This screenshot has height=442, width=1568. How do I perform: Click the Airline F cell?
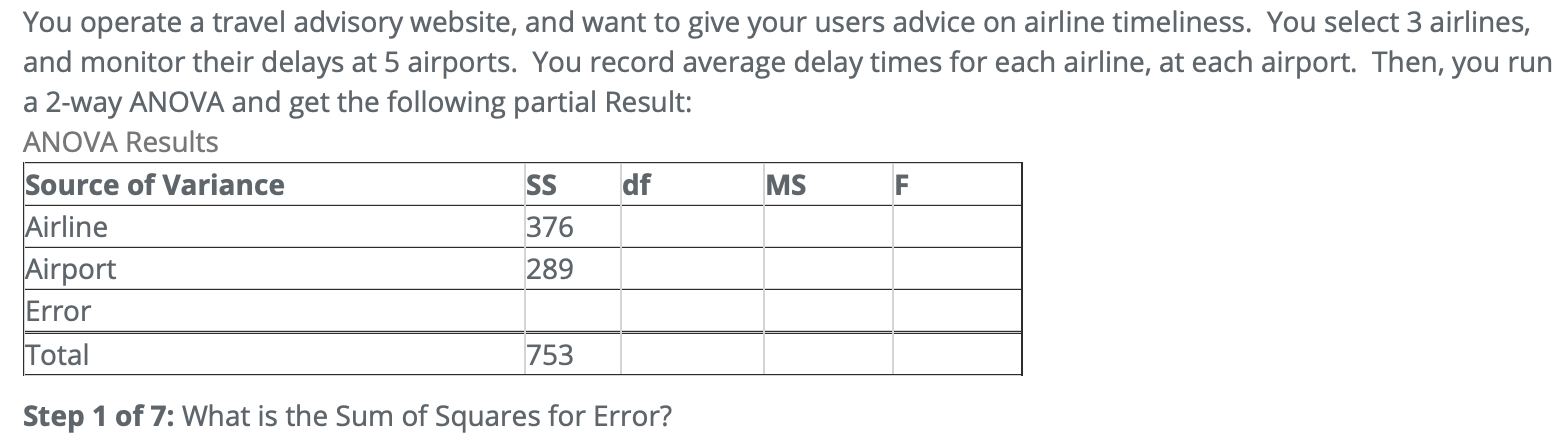pyautogui.click(x=957, y=227)
